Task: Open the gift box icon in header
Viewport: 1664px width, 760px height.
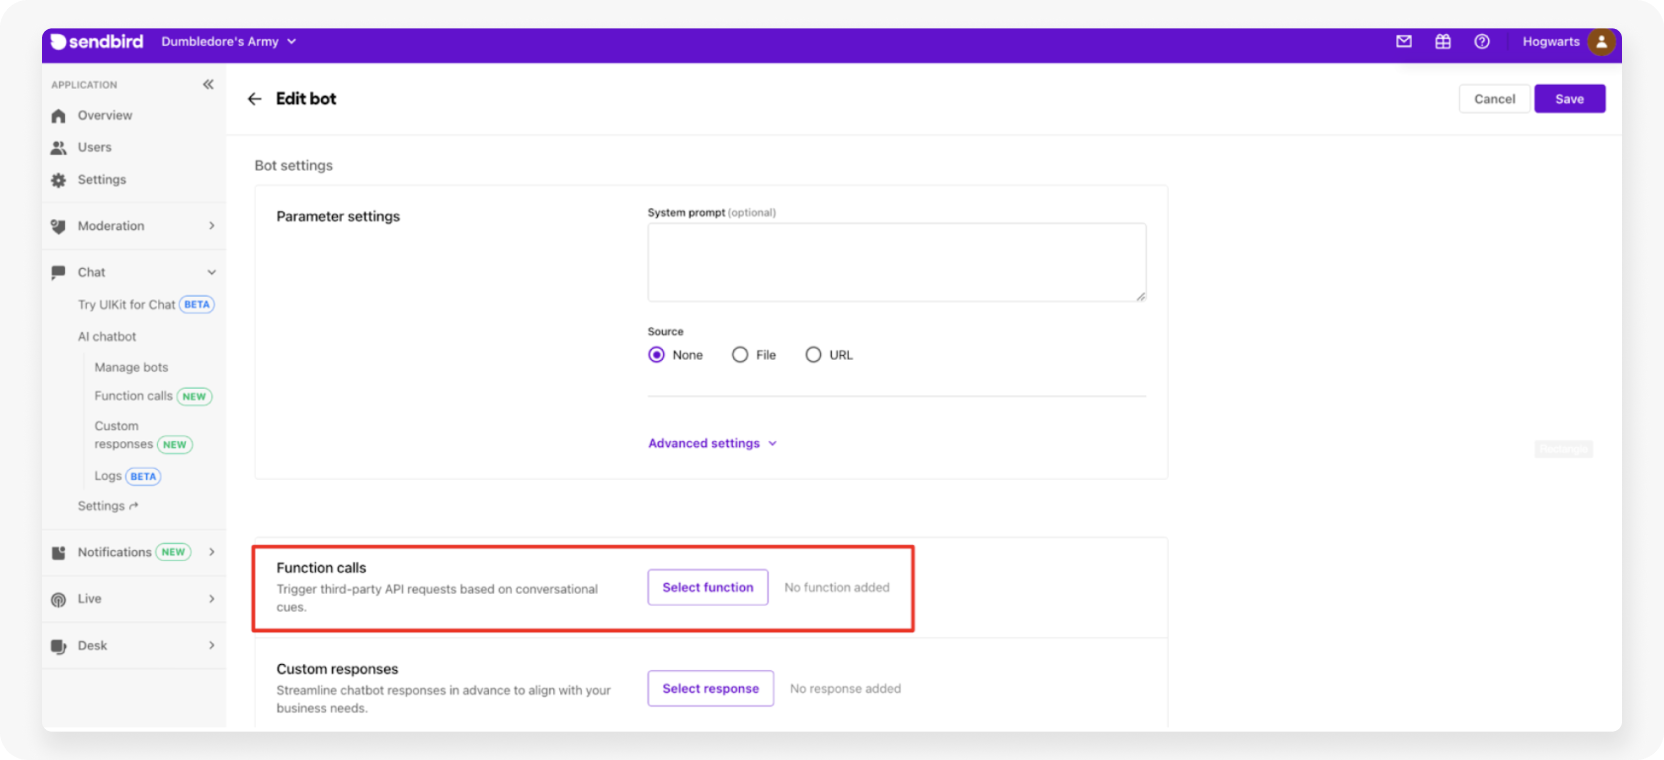Action: [x=1443, y=42]
